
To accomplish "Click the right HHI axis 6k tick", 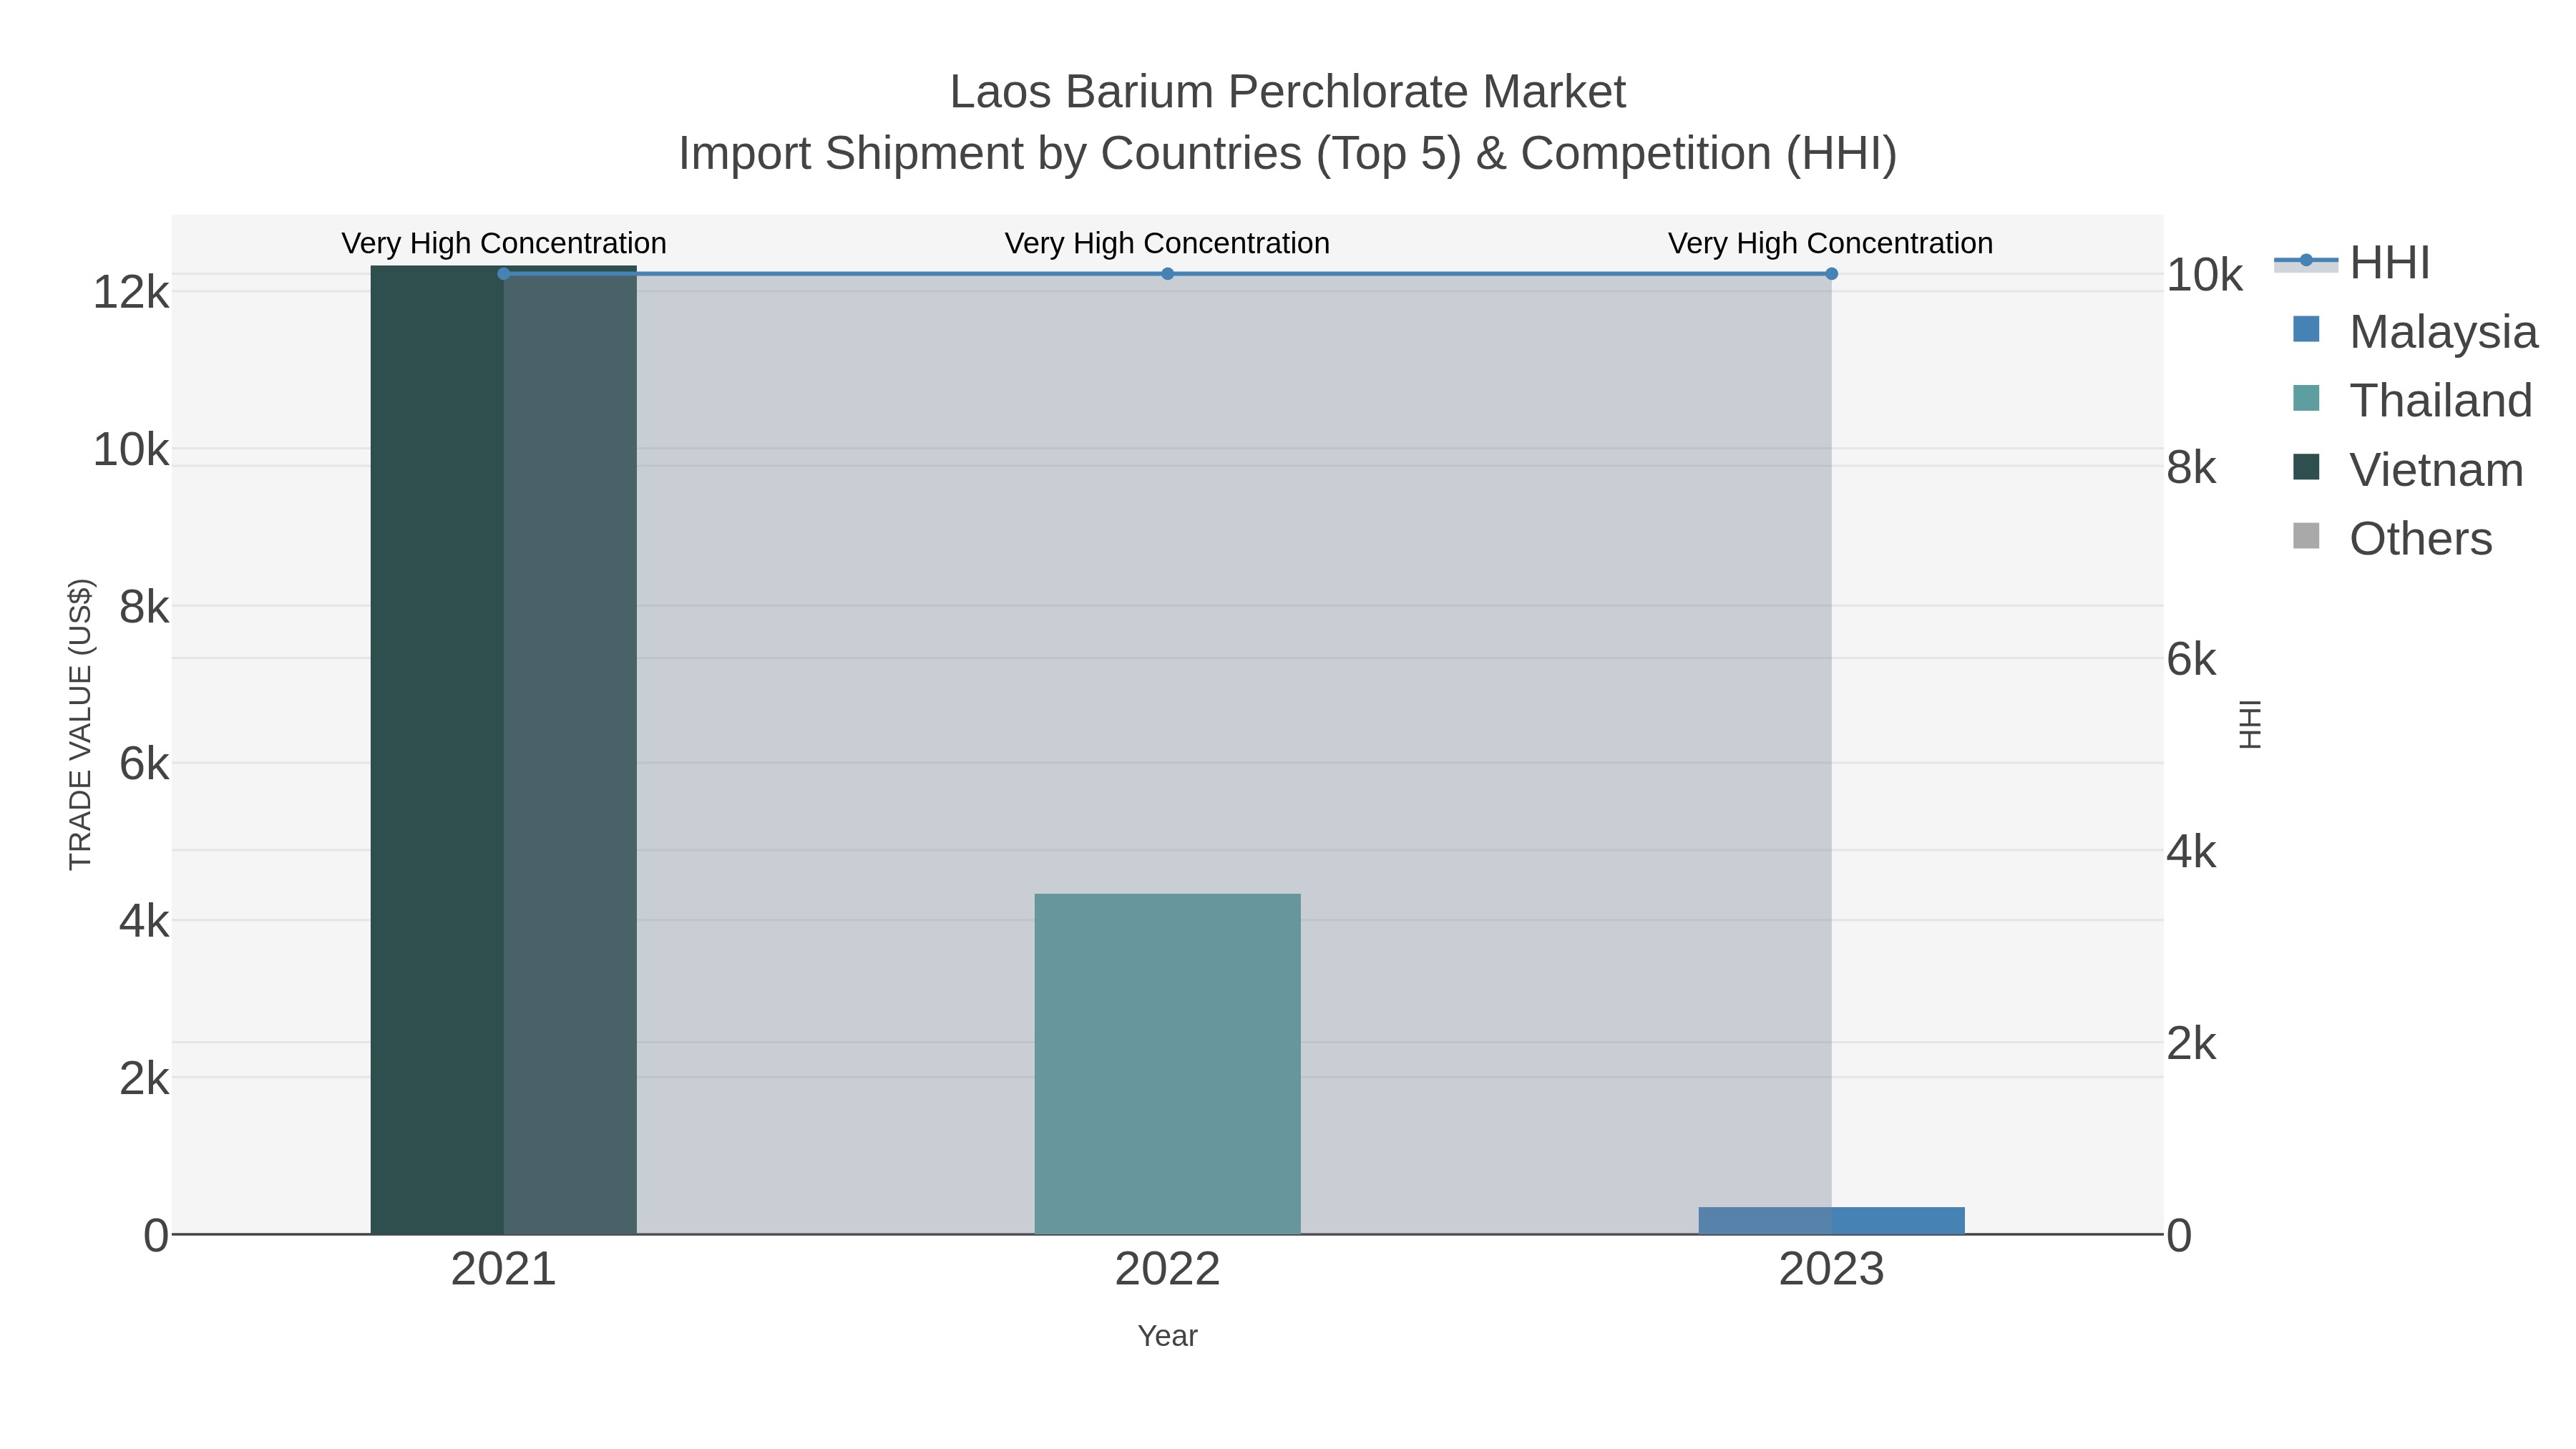I will 2192,660.
